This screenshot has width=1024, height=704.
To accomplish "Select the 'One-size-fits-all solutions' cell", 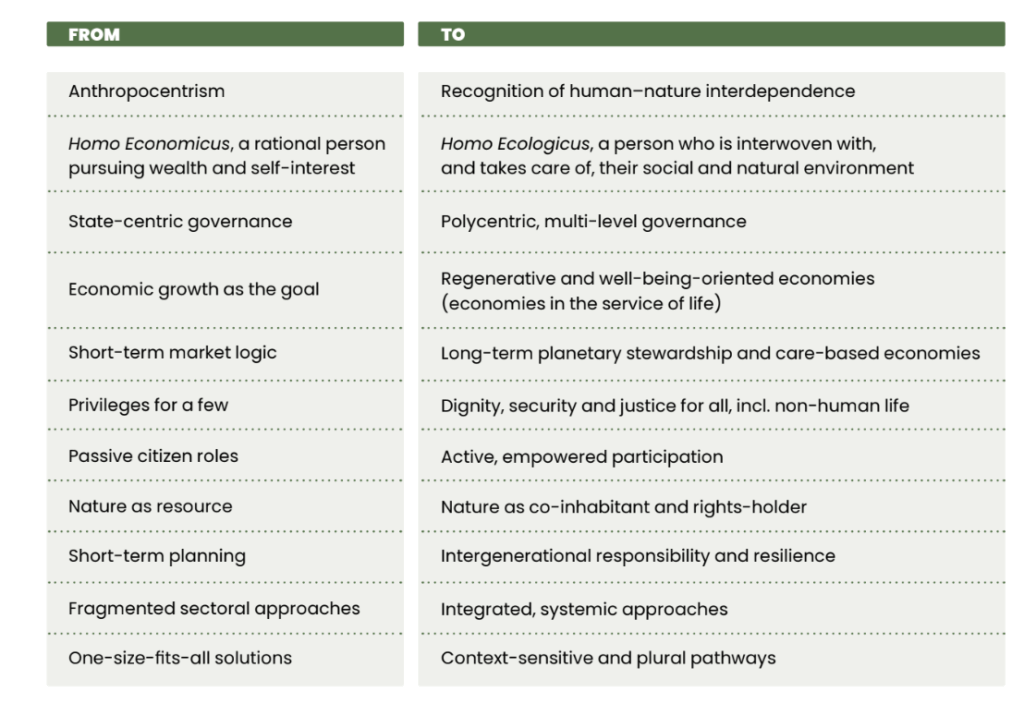I will coord(180,658).
